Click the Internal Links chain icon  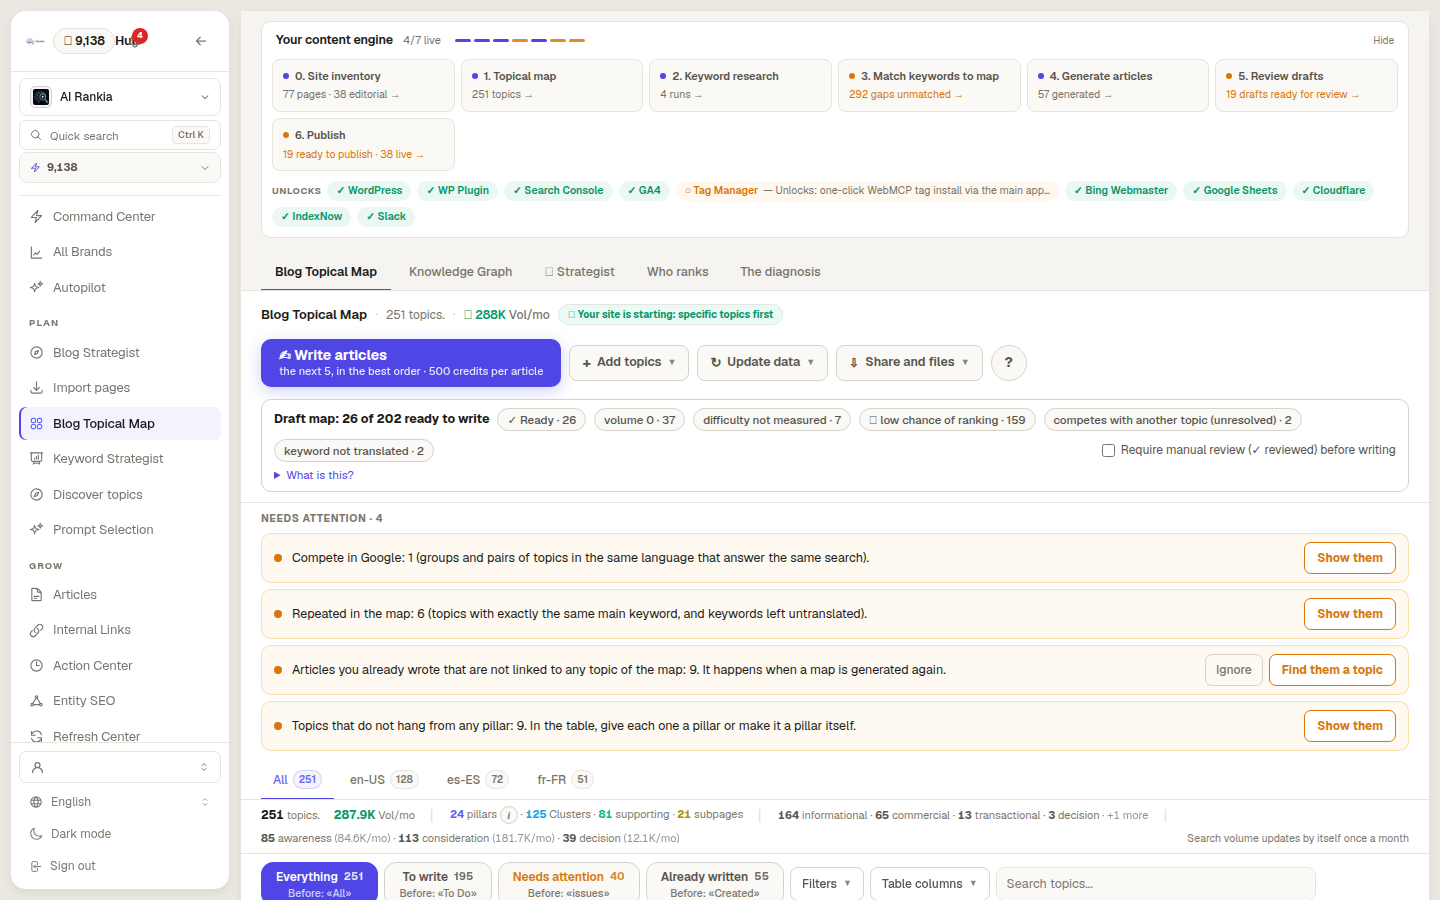pos(36,630)
